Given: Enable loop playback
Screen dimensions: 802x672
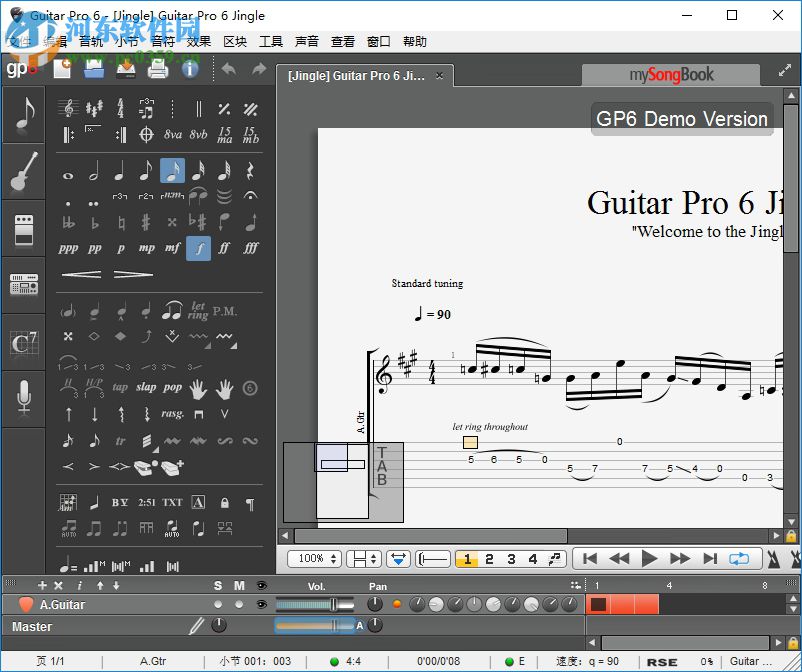Looking at the screenshot, I should (739, 559).
